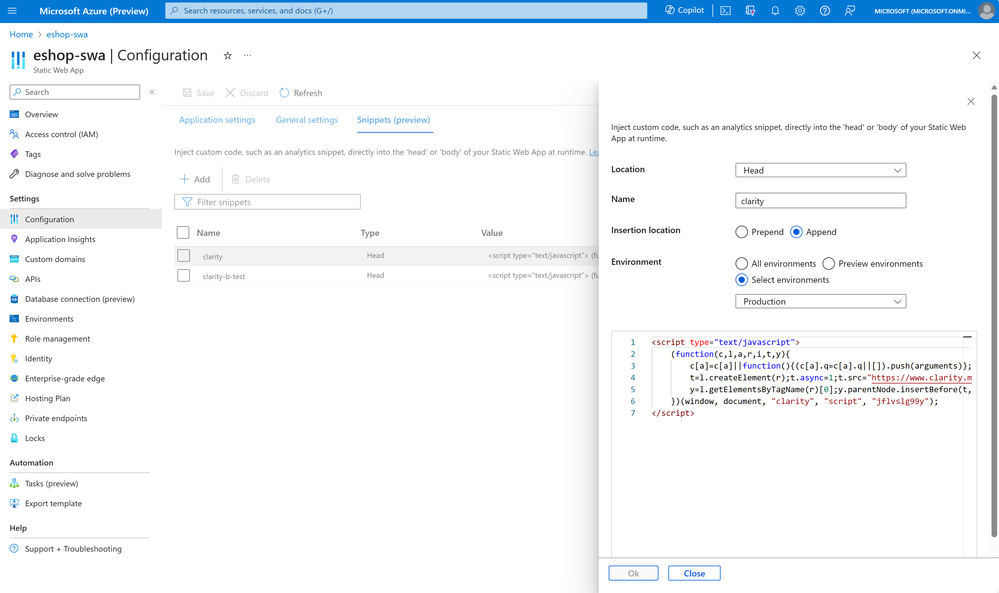Open Enterprise-grade edge

point(64,378)
